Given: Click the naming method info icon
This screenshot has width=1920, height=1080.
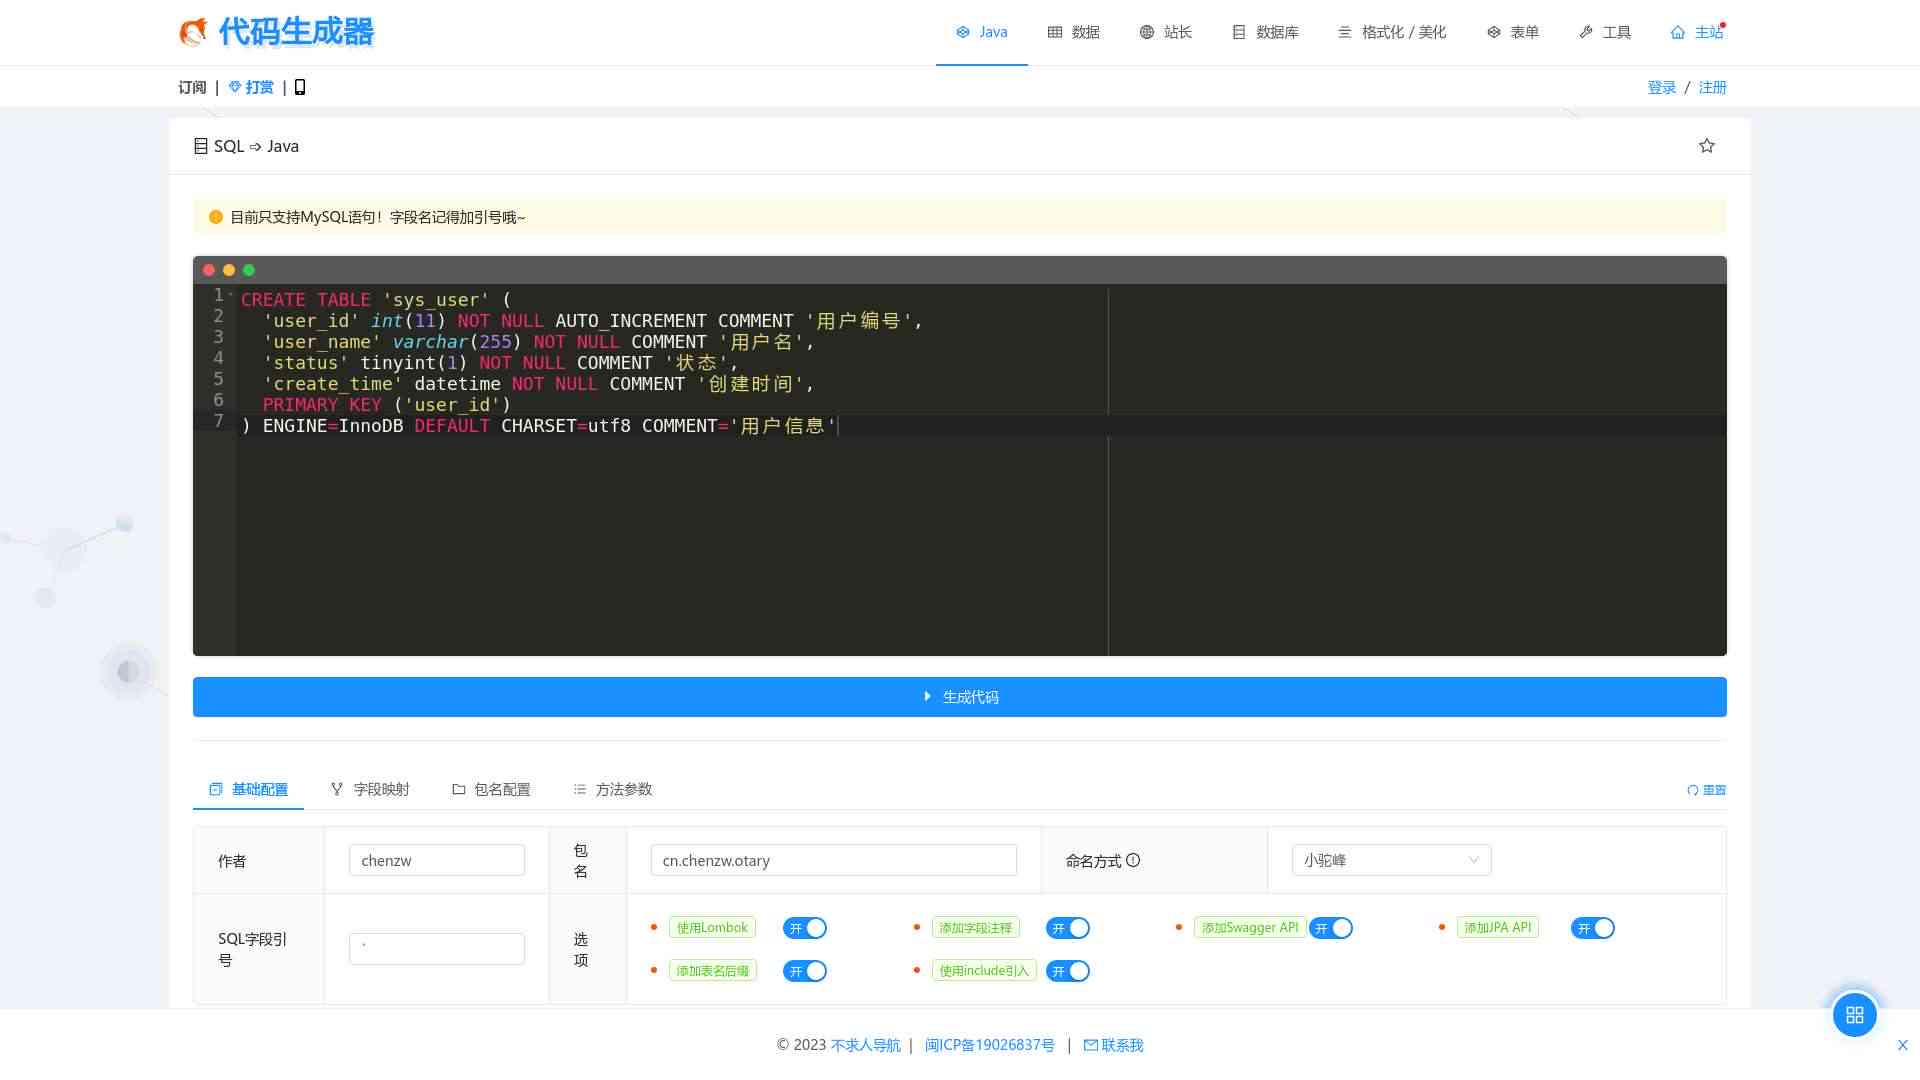Looking at the screenshot, I should pyautogui.click(x=1133, y=860).
